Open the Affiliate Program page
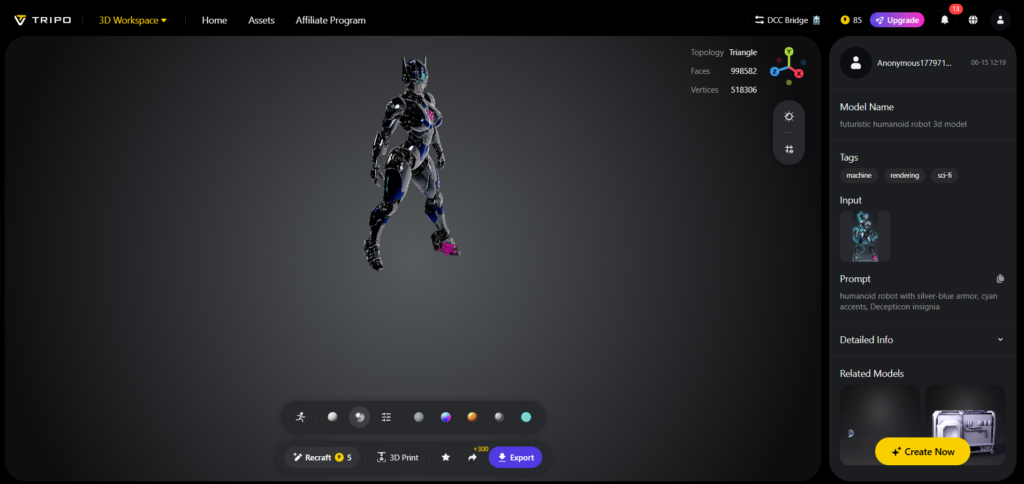Viewport: 1024px width, 484px height. (330, 20)
